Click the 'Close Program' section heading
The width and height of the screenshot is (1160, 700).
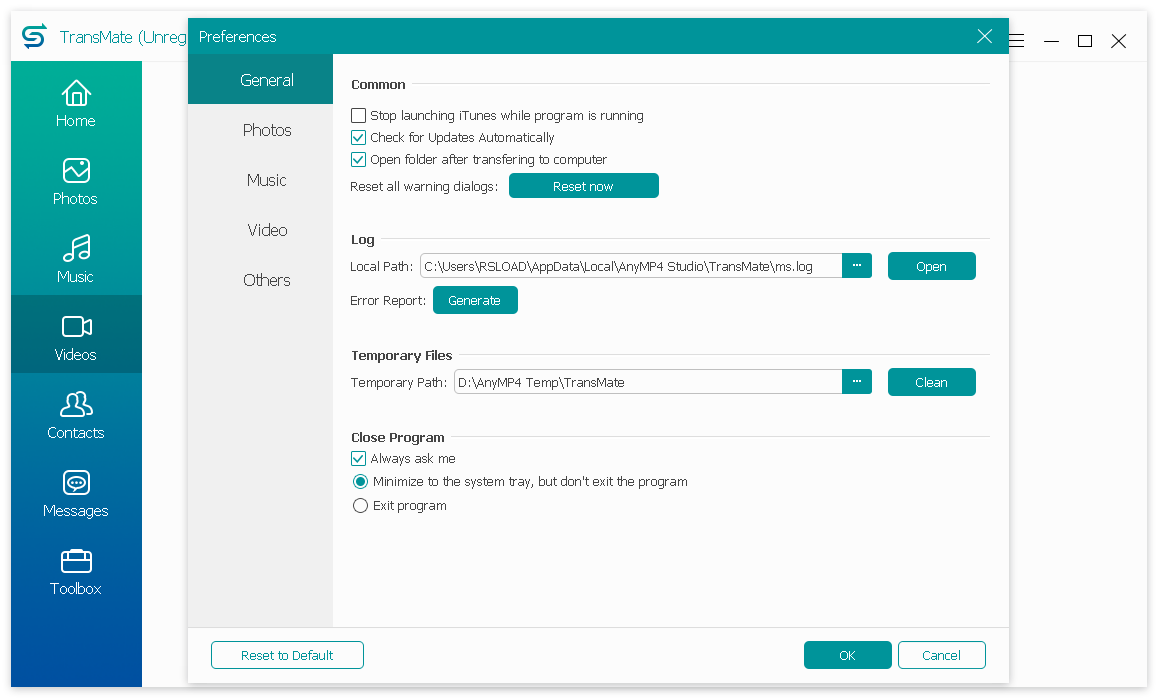pyautogui.click(x=398, y=437)
